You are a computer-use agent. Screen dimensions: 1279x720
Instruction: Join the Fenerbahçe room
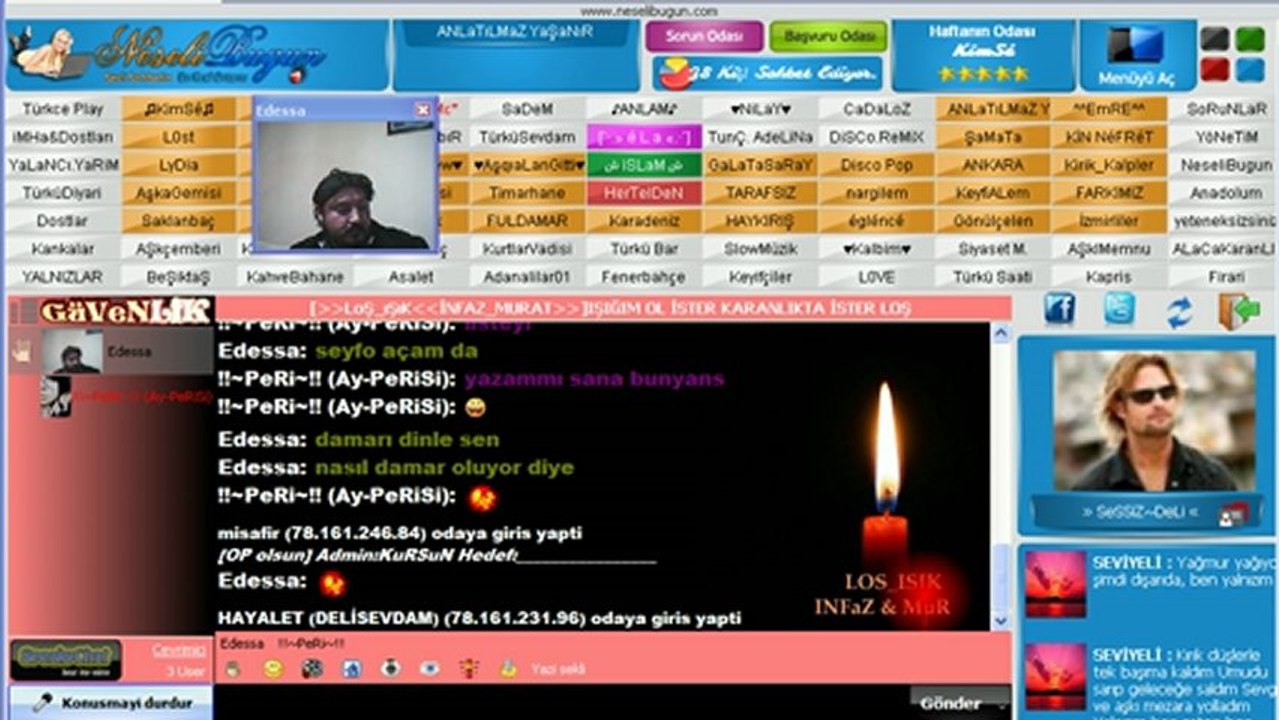coord(643,277)
